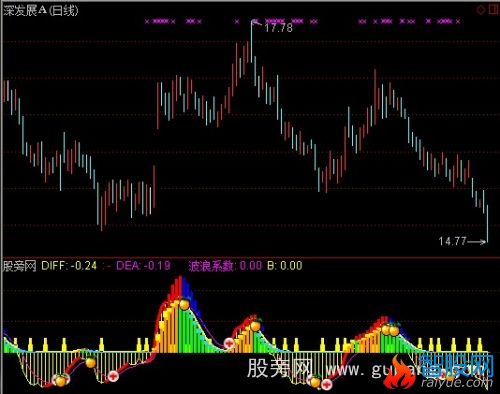Click the highest candlestick at 17.78

pyautogui.click(x=252, y=42)
